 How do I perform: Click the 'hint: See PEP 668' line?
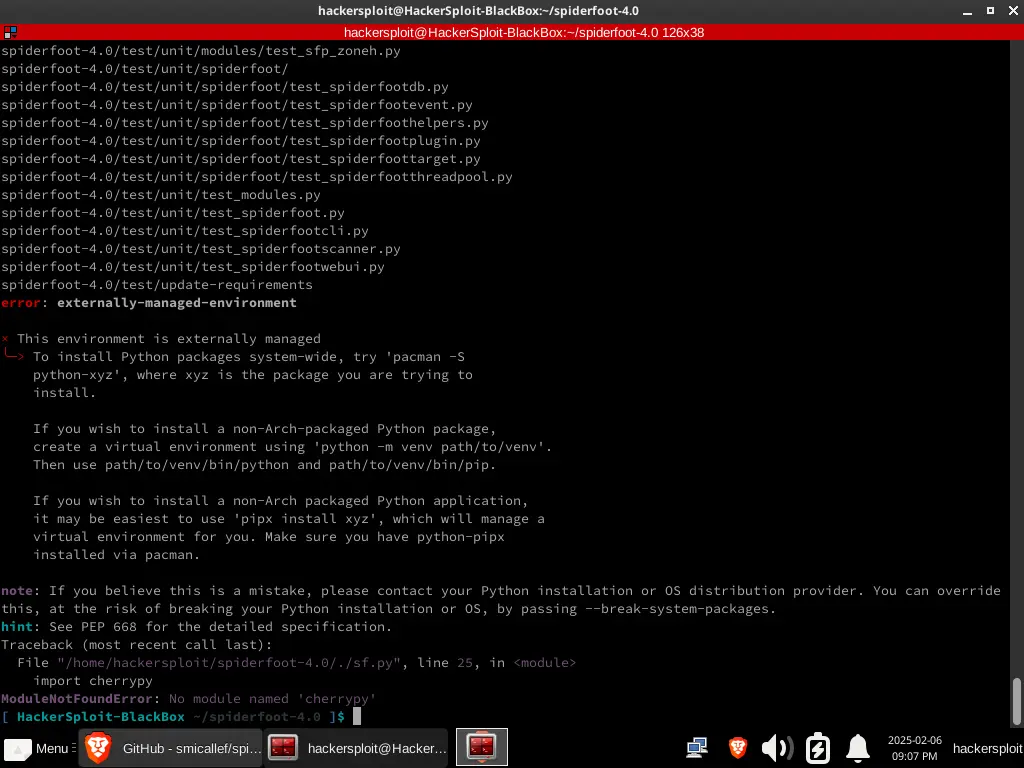tap(196, 627)
